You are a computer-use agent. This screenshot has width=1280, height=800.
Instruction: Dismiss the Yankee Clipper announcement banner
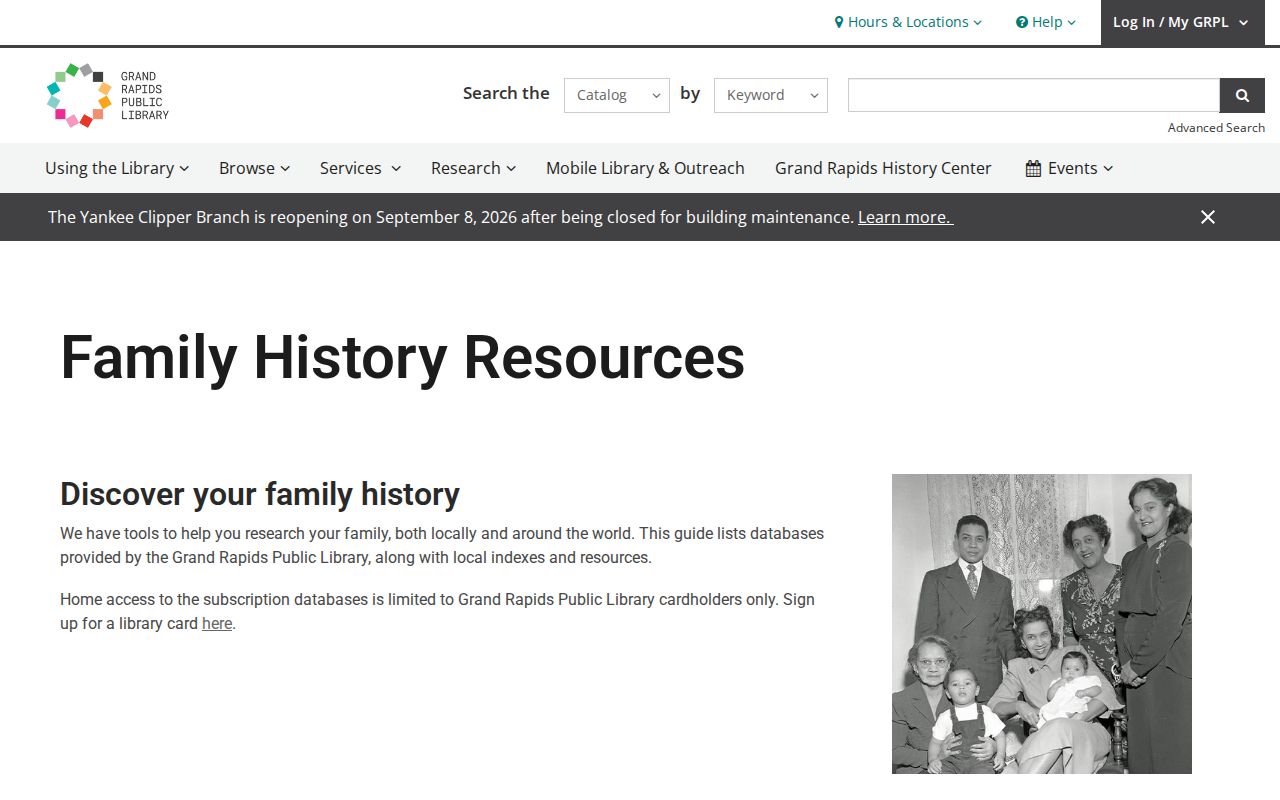pyautogui.click(x=1208, y=217)
